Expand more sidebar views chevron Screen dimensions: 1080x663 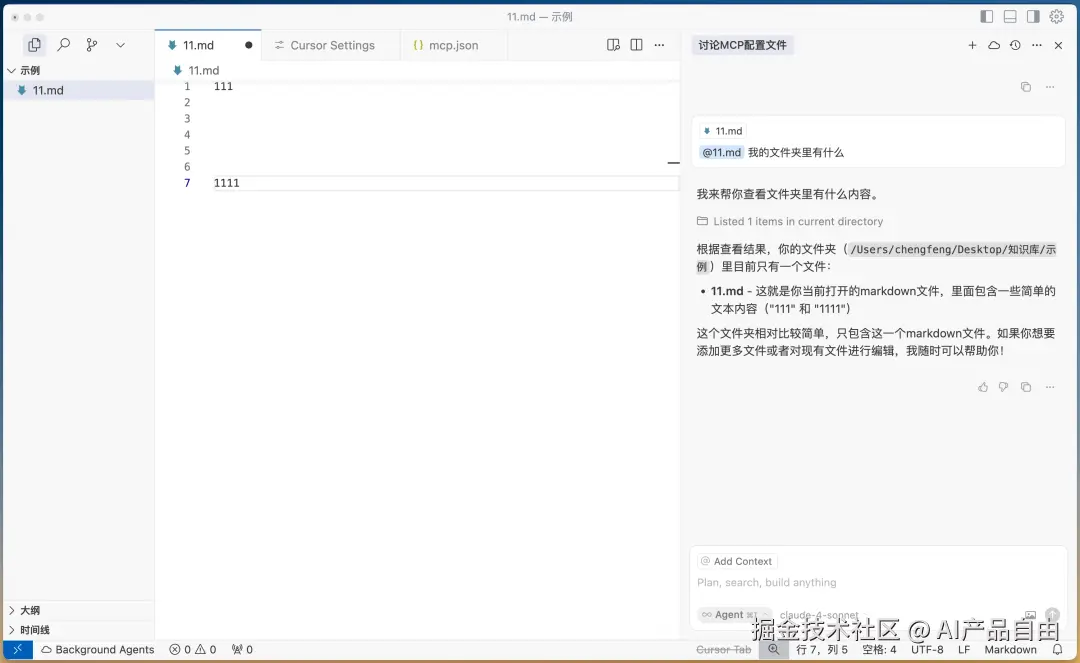tap(121, 45)
